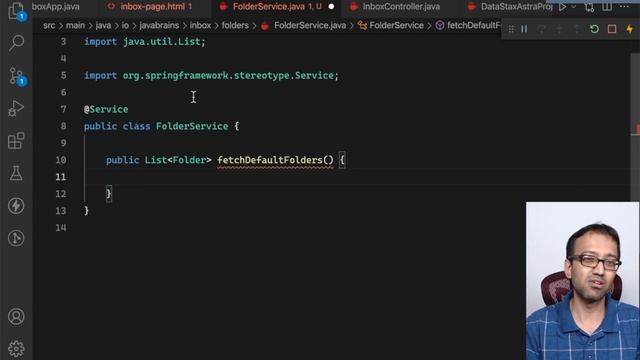The image size is (640, 360).
Task: Click the FolderService class name on line 8
Action: pyautogui.click(x=192, y=126)
